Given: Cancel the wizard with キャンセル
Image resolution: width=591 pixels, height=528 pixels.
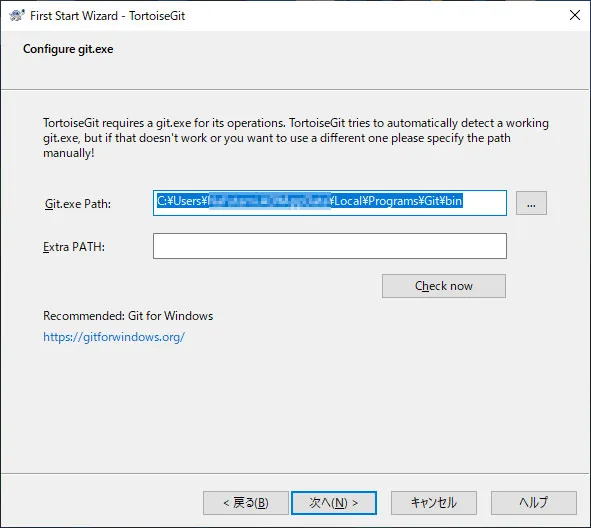Looking at the screenshot, I should click(x=434, y=503).
